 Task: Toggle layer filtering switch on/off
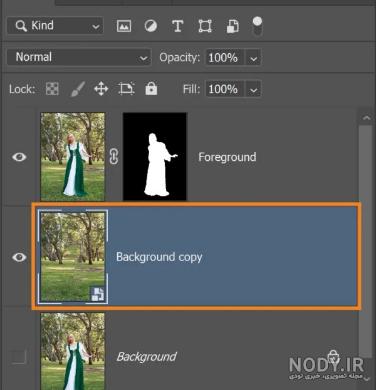[x=257, y=26]
